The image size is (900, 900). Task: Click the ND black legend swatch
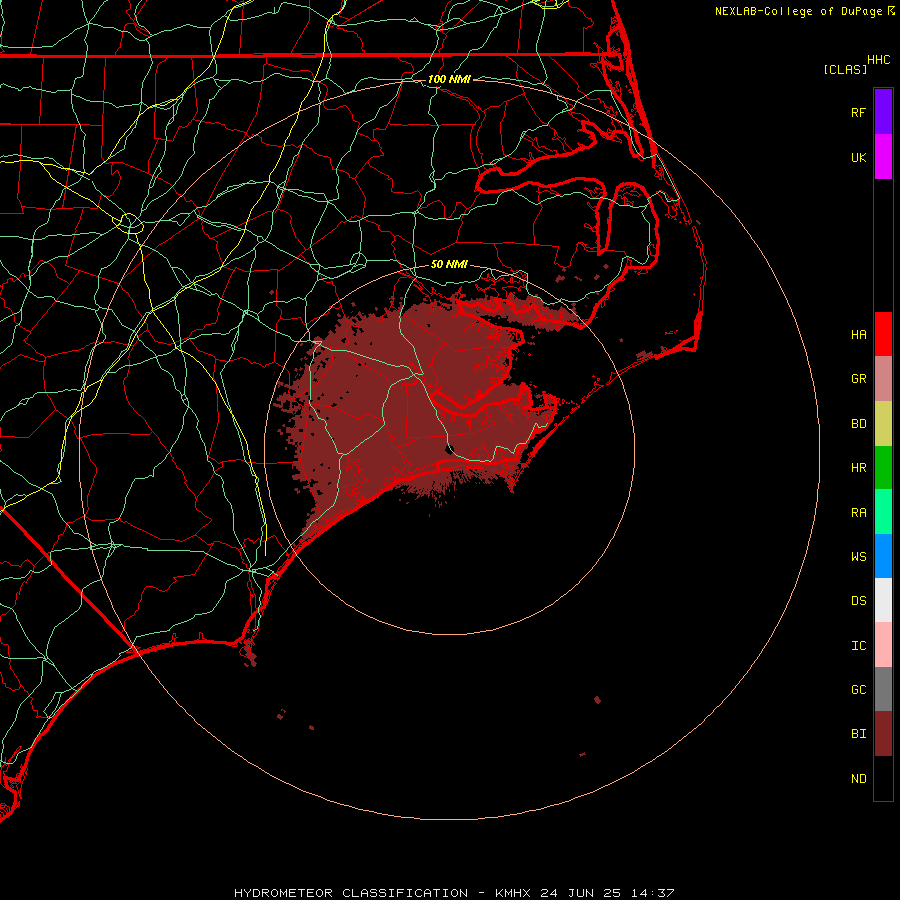[x=883, y=778]
